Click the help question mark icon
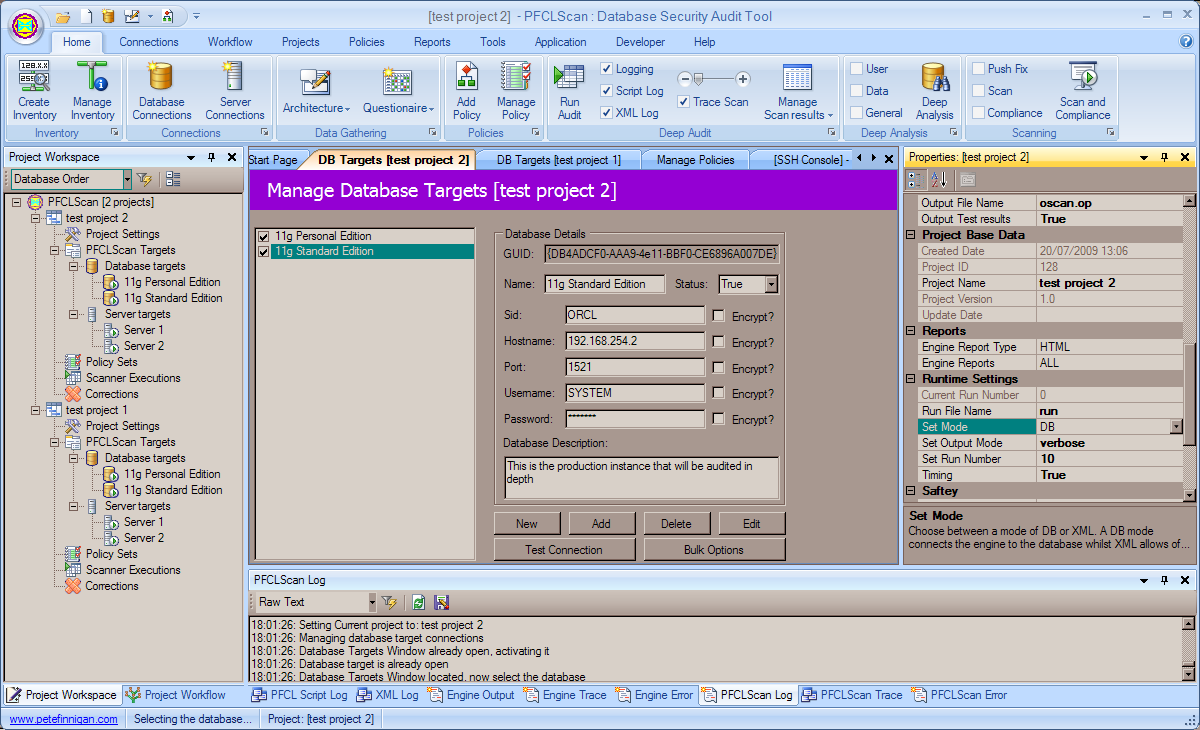 click(1186, 42)
